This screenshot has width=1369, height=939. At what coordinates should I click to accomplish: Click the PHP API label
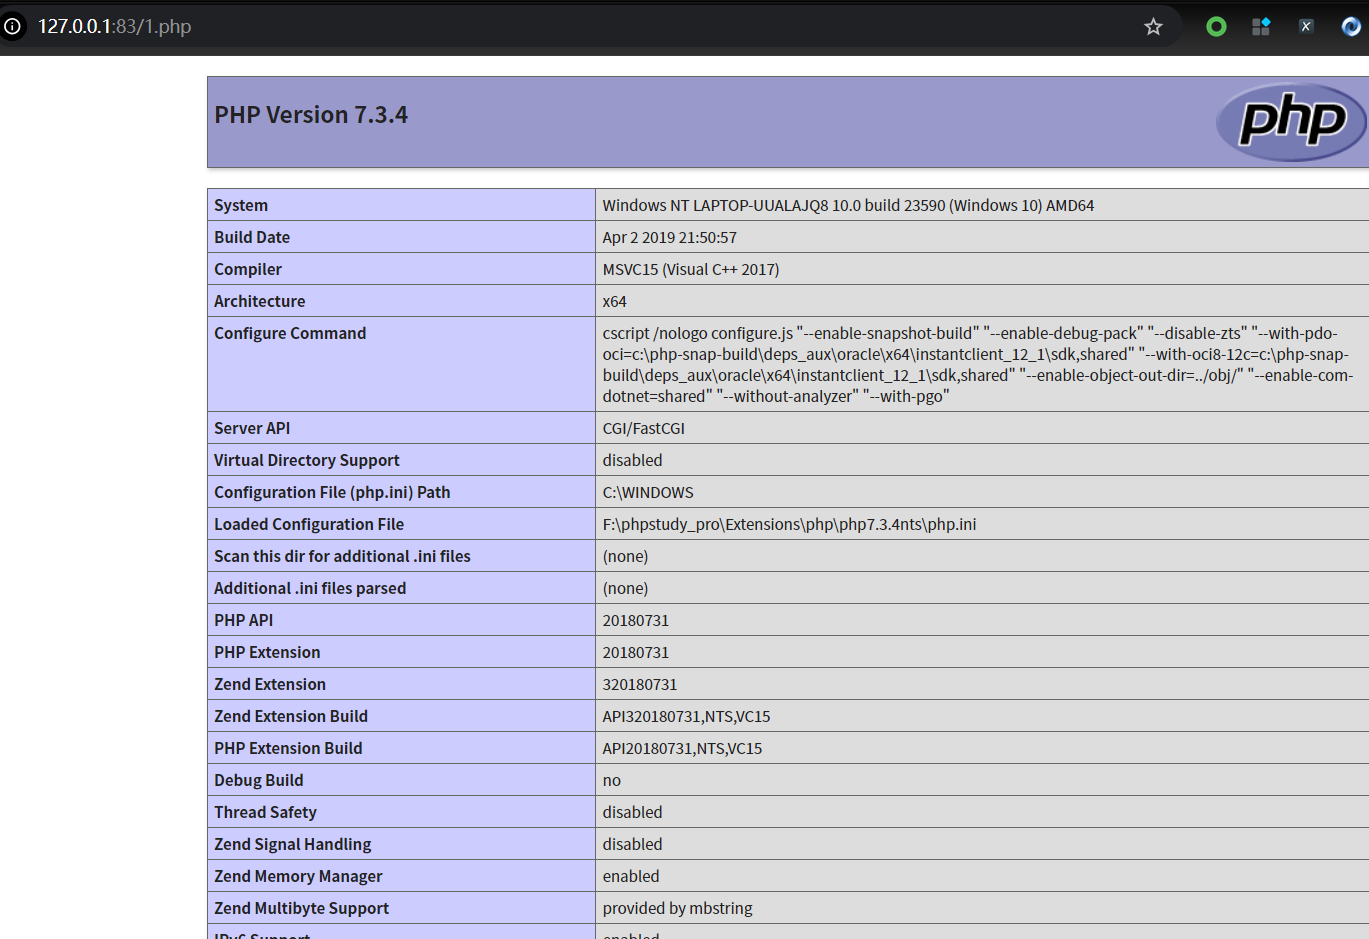(x=243, y=620)
